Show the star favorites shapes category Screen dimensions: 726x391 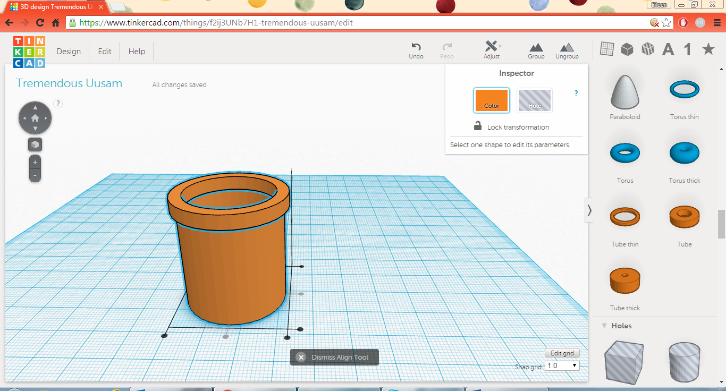tap(708, 49)
